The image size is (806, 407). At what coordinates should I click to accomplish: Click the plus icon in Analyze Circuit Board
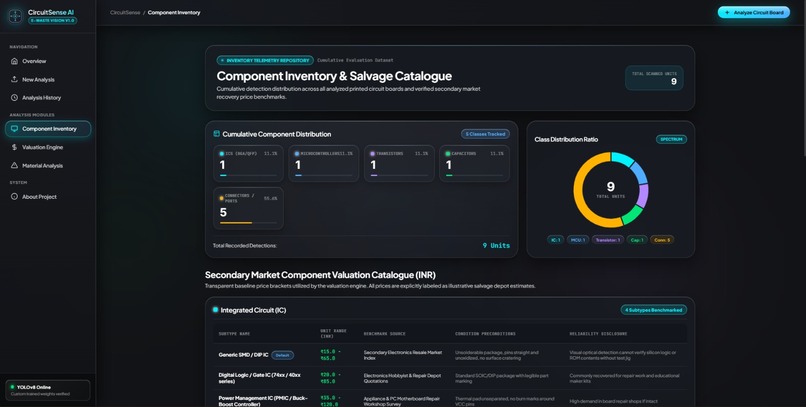tap(727, 12)
